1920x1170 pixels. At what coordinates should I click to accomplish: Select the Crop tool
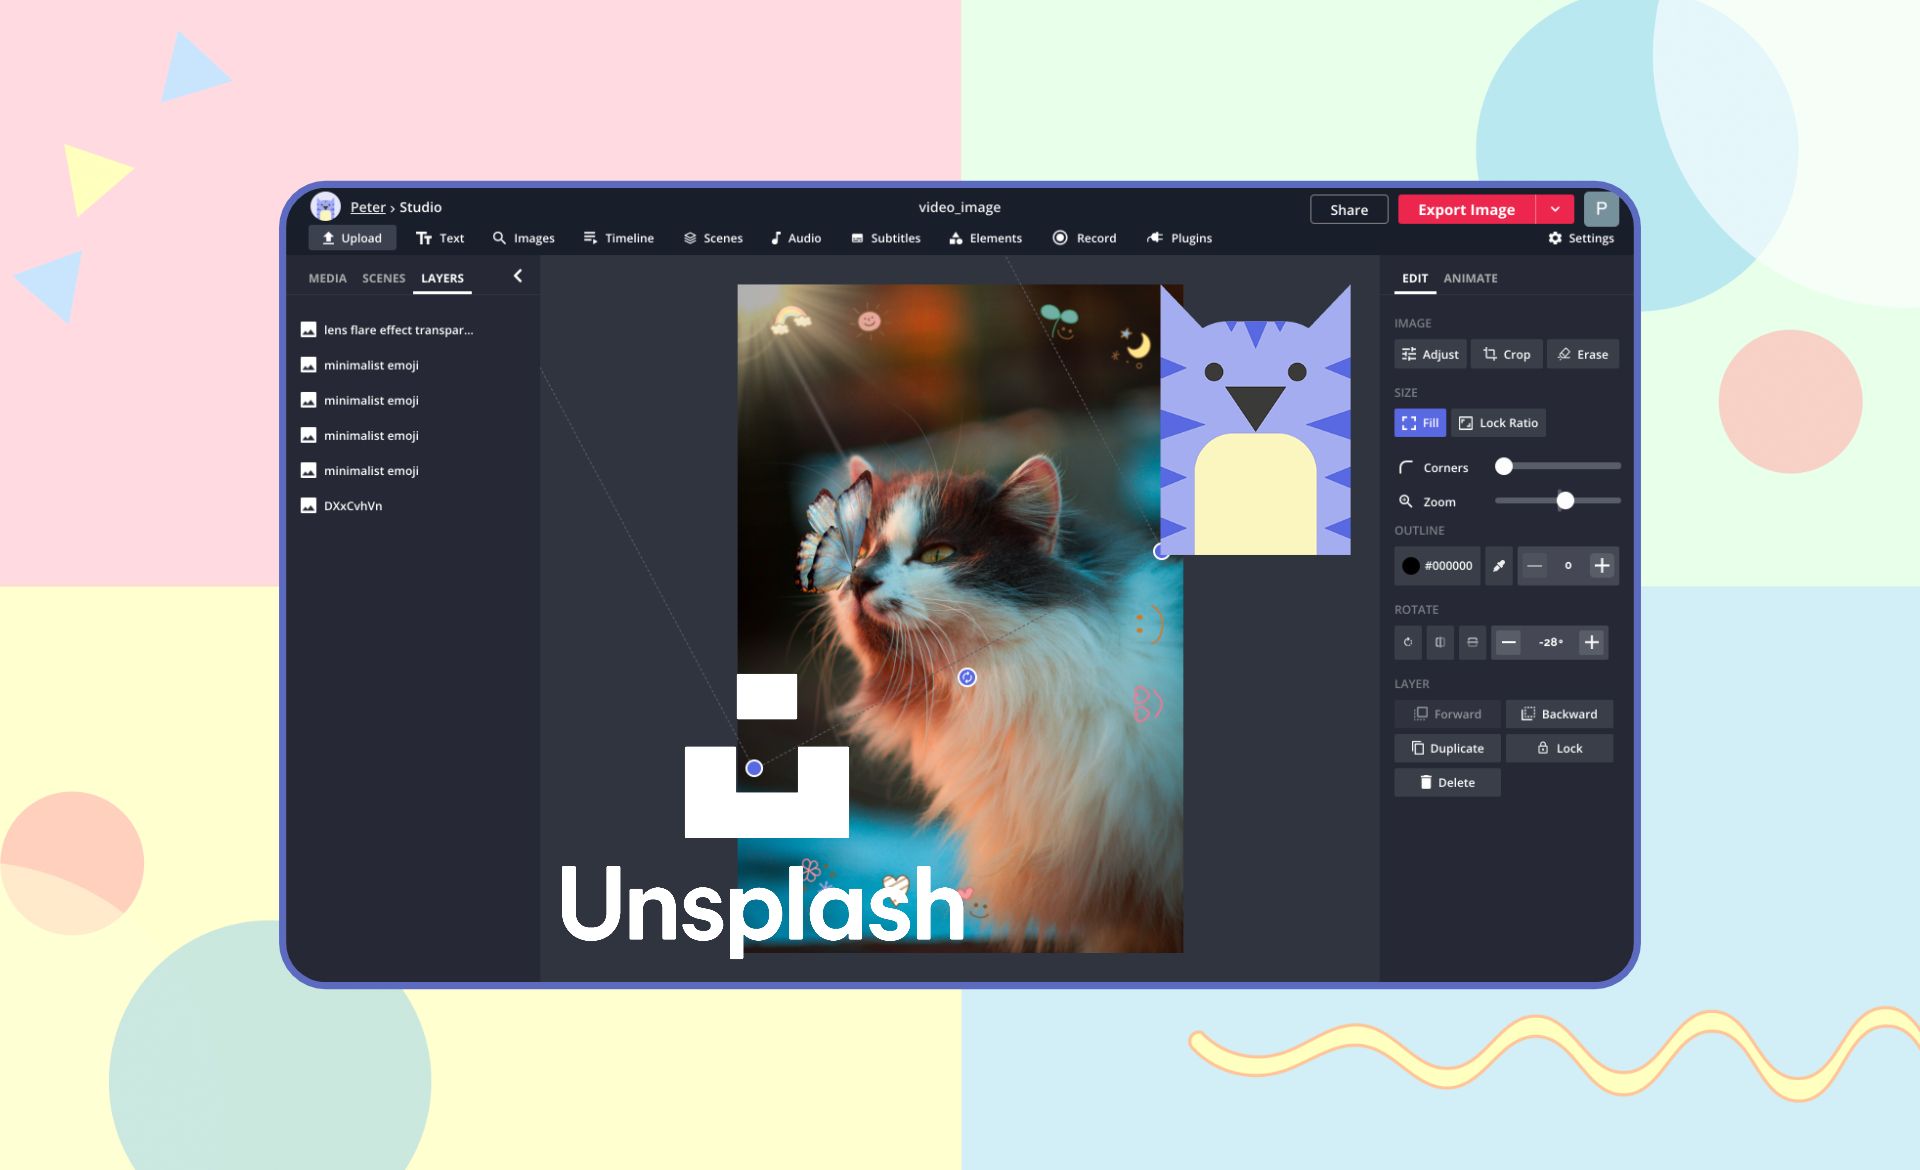pyautogui.click(x=1506, y=354)
